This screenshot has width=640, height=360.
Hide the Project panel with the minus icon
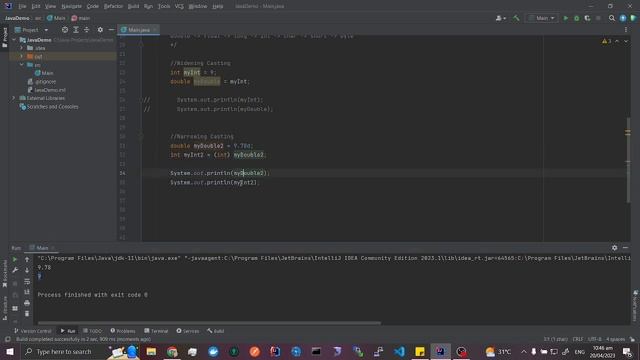pyautogui.click(x=111, y=30)
